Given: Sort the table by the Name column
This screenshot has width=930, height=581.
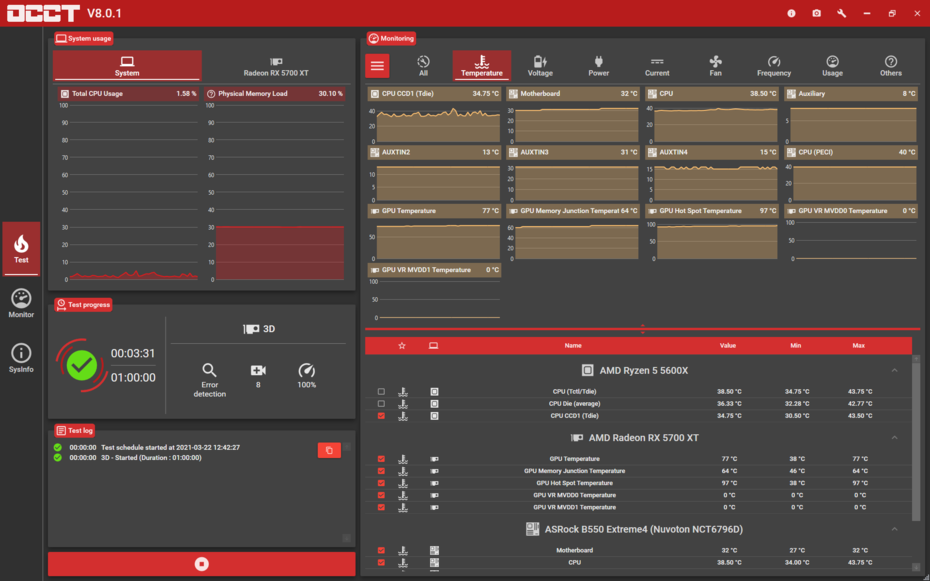Looking at the screenshot, I should tap(573, 346).
